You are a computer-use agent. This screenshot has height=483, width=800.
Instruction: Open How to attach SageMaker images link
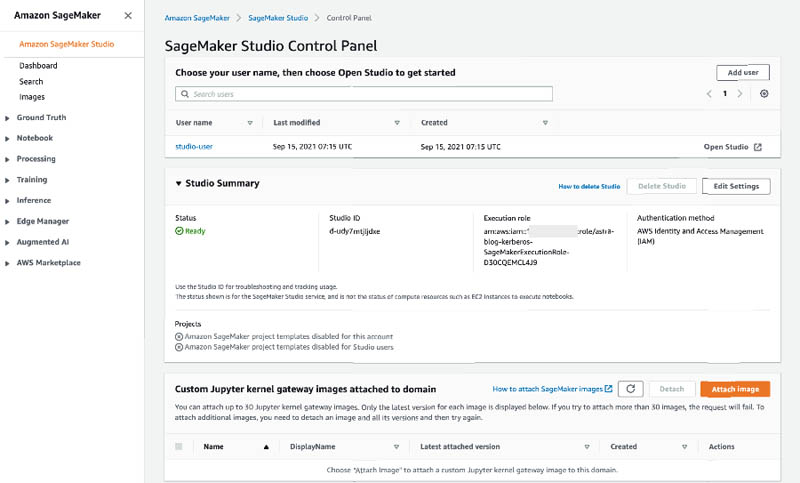547,389
